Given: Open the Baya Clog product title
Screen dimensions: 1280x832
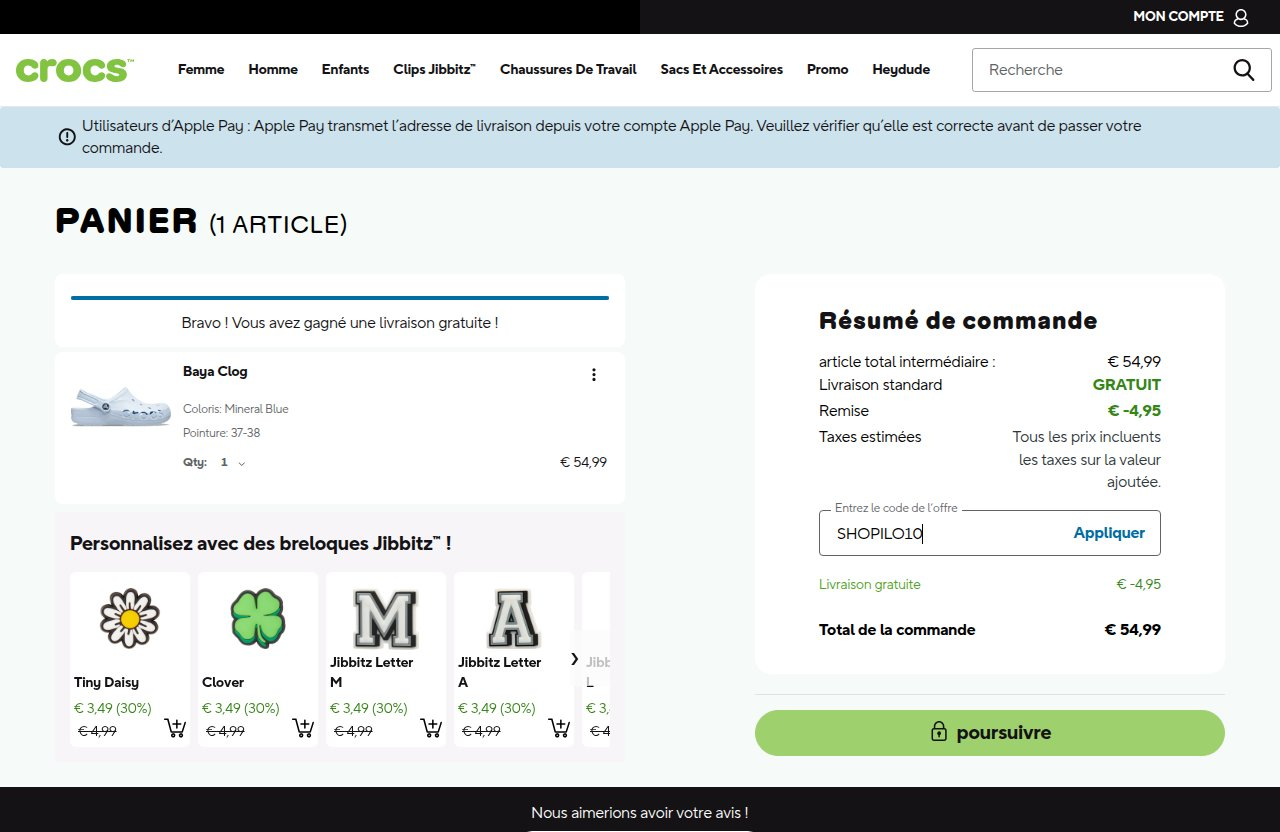Looking at the screenshot, I should 215,372.
